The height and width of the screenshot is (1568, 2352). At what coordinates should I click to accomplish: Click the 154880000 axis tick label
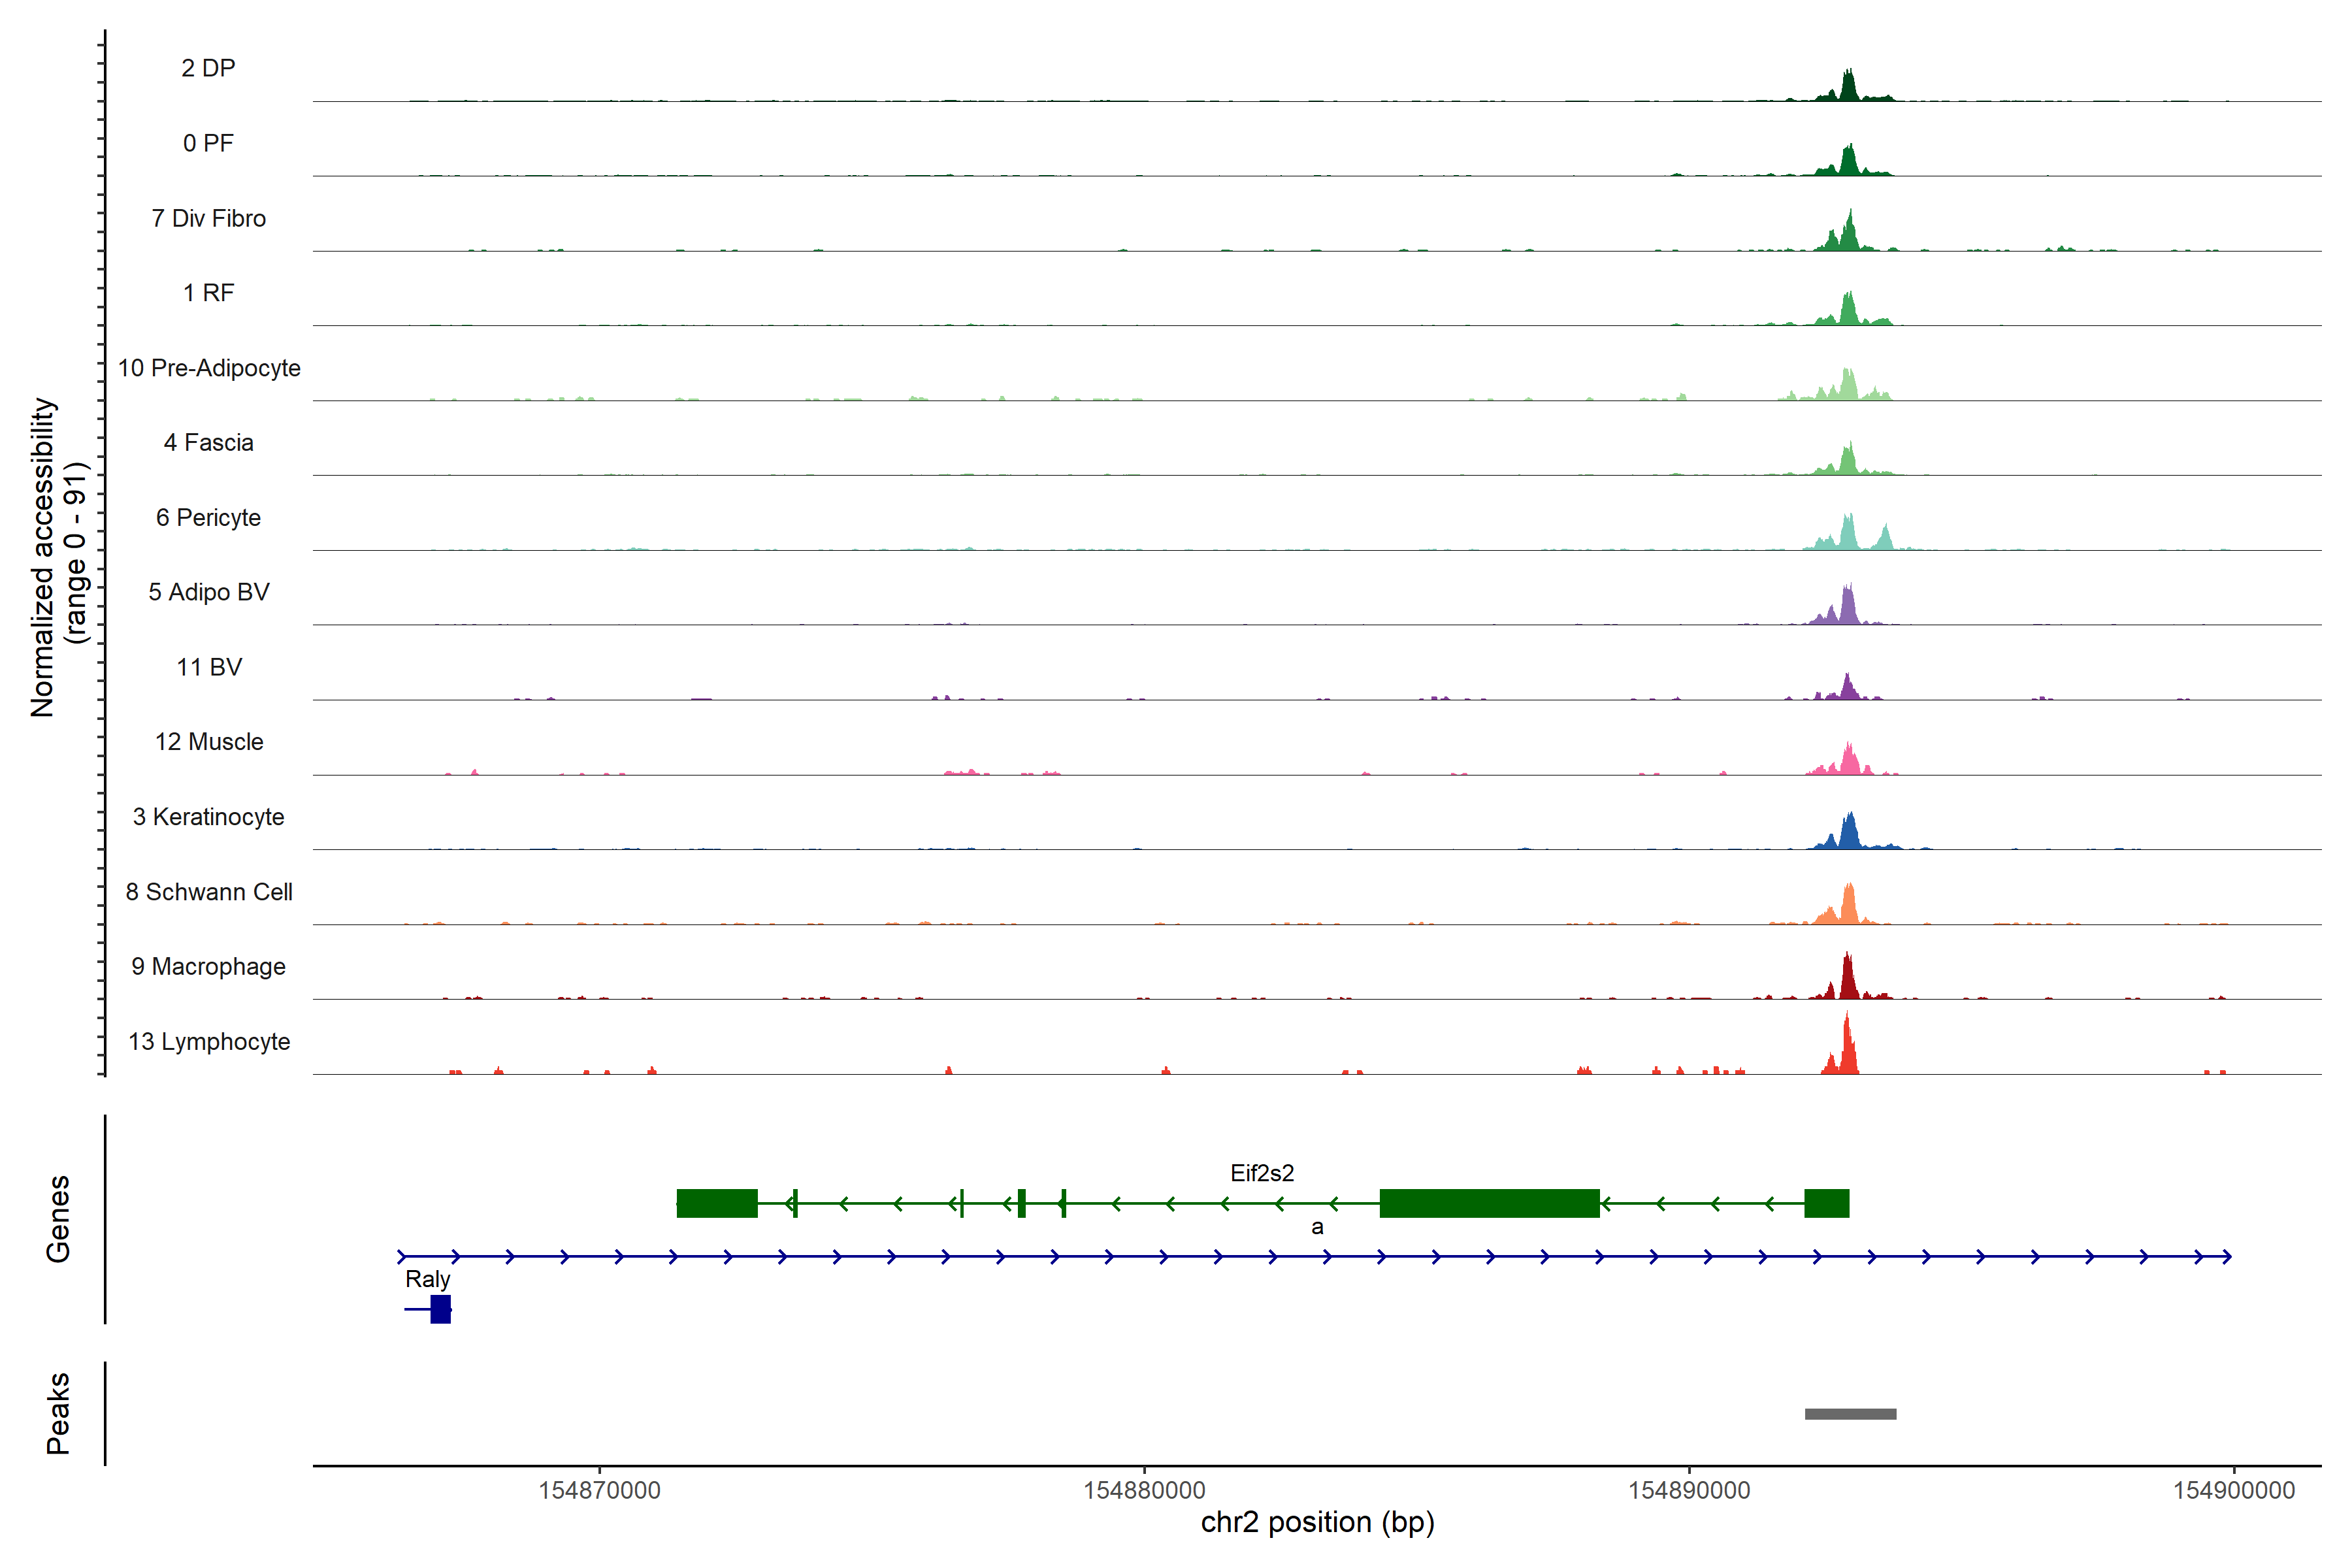click(1144, 1490)
